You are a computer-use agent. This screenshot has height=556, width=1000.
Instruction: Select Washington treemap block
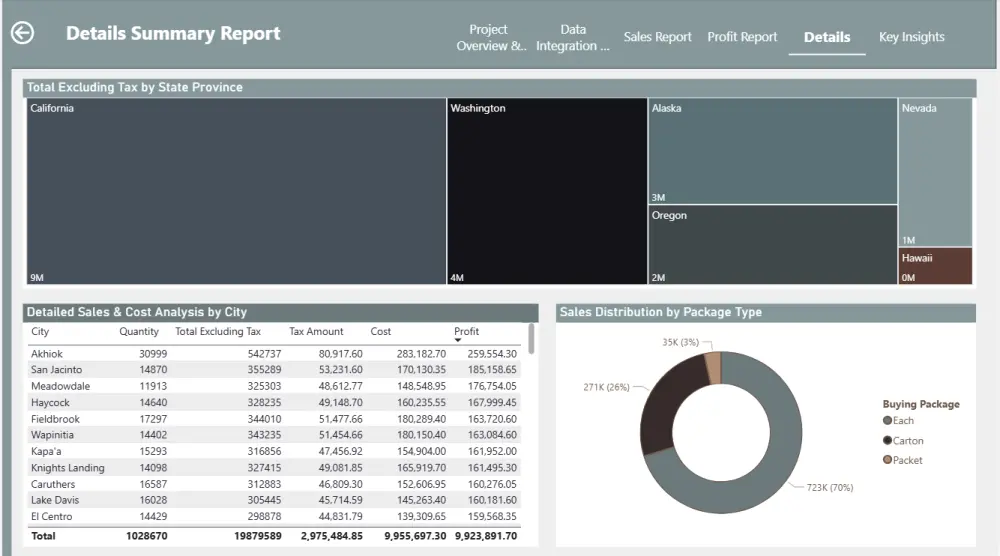tap(547, 191)
